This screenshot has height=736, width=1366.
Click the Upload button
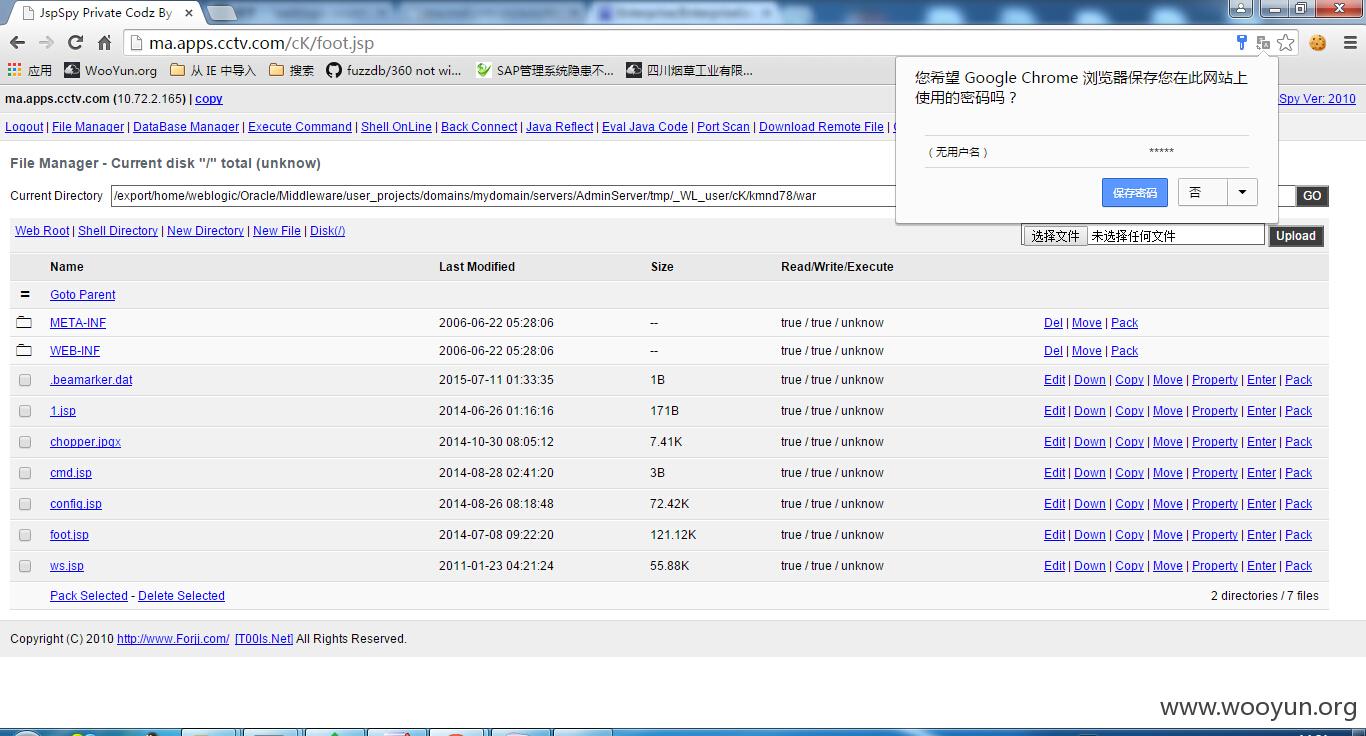point(1295,236)
